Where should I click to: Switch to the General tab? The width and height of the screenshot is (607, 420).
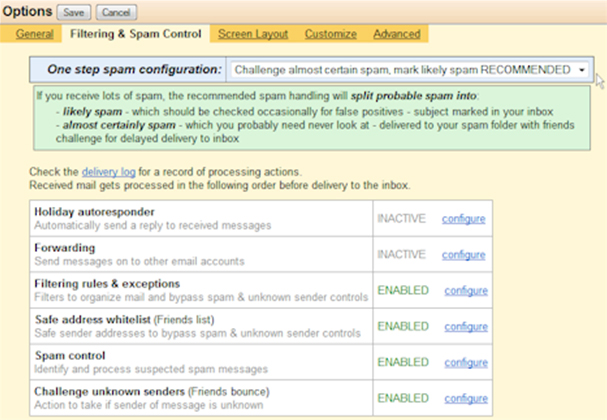click(34, 34)
